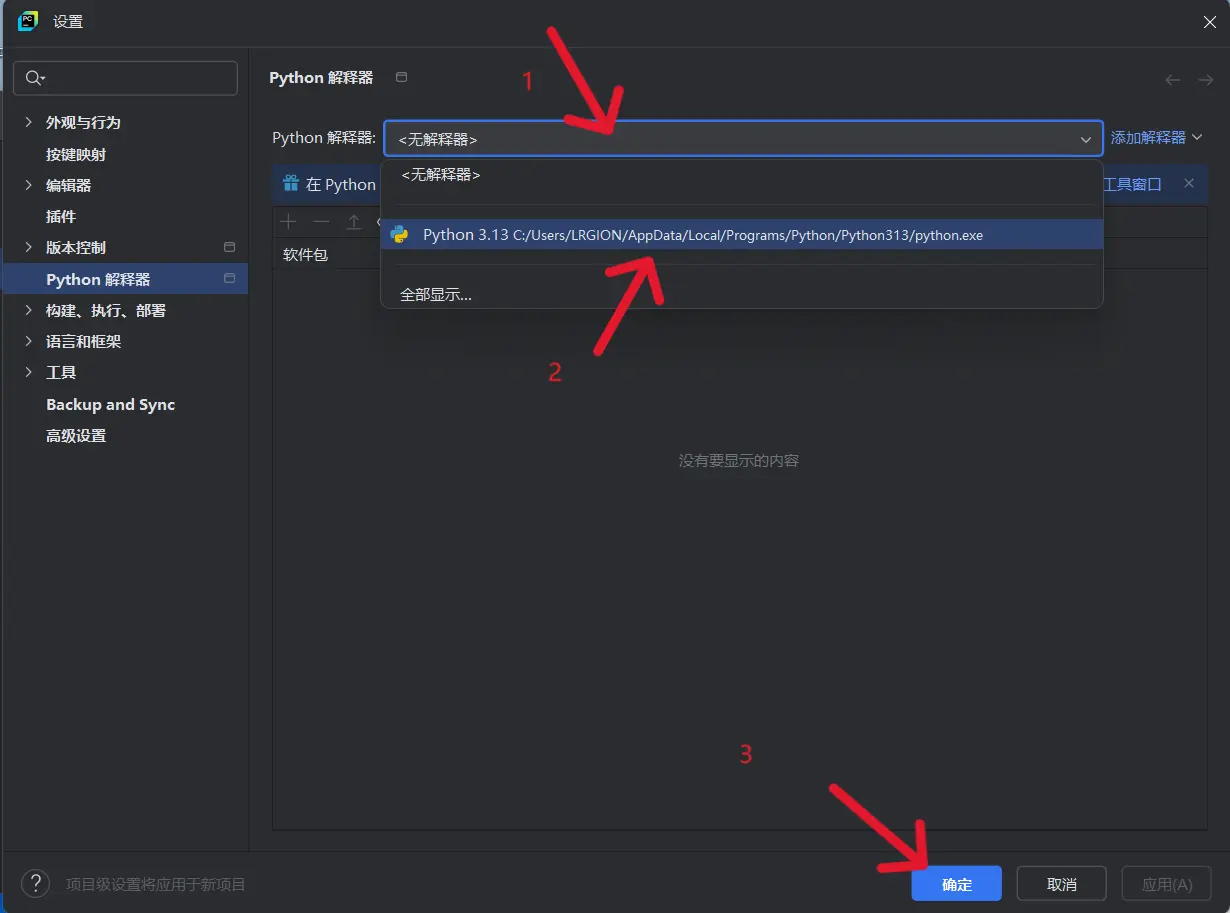
Task: Expand the 编辑器 settings group
Action: click(x=28, y=185)
